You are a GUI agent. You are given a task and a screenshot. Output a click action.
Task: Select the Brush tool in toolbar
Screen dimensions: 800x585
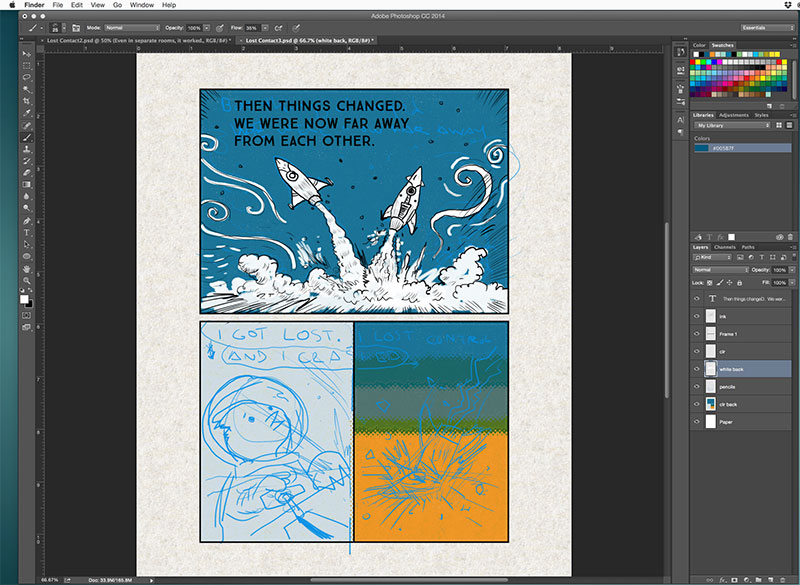click(27, 137)
